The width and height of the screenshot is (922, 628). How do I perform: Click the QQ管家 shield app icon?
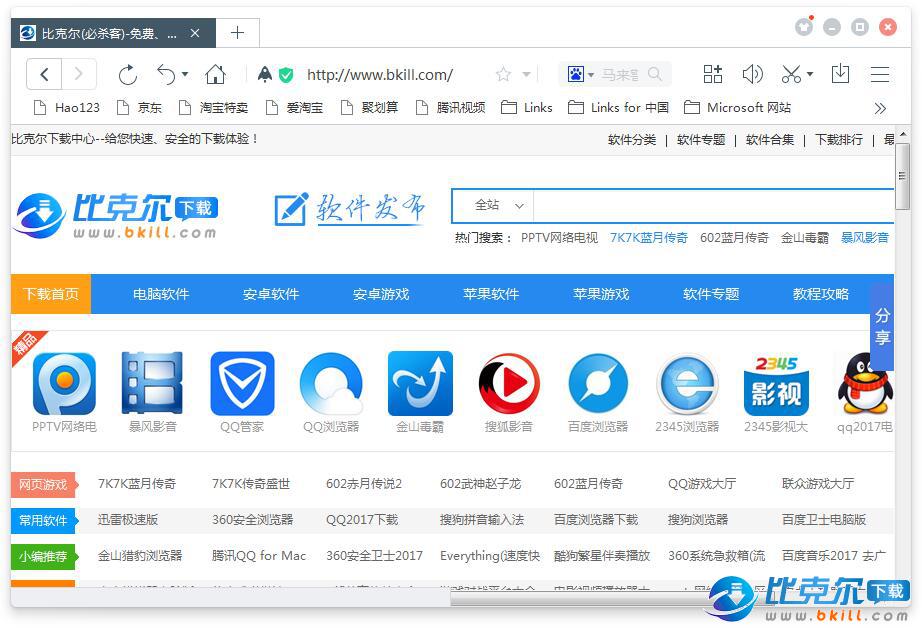[242, 383]
